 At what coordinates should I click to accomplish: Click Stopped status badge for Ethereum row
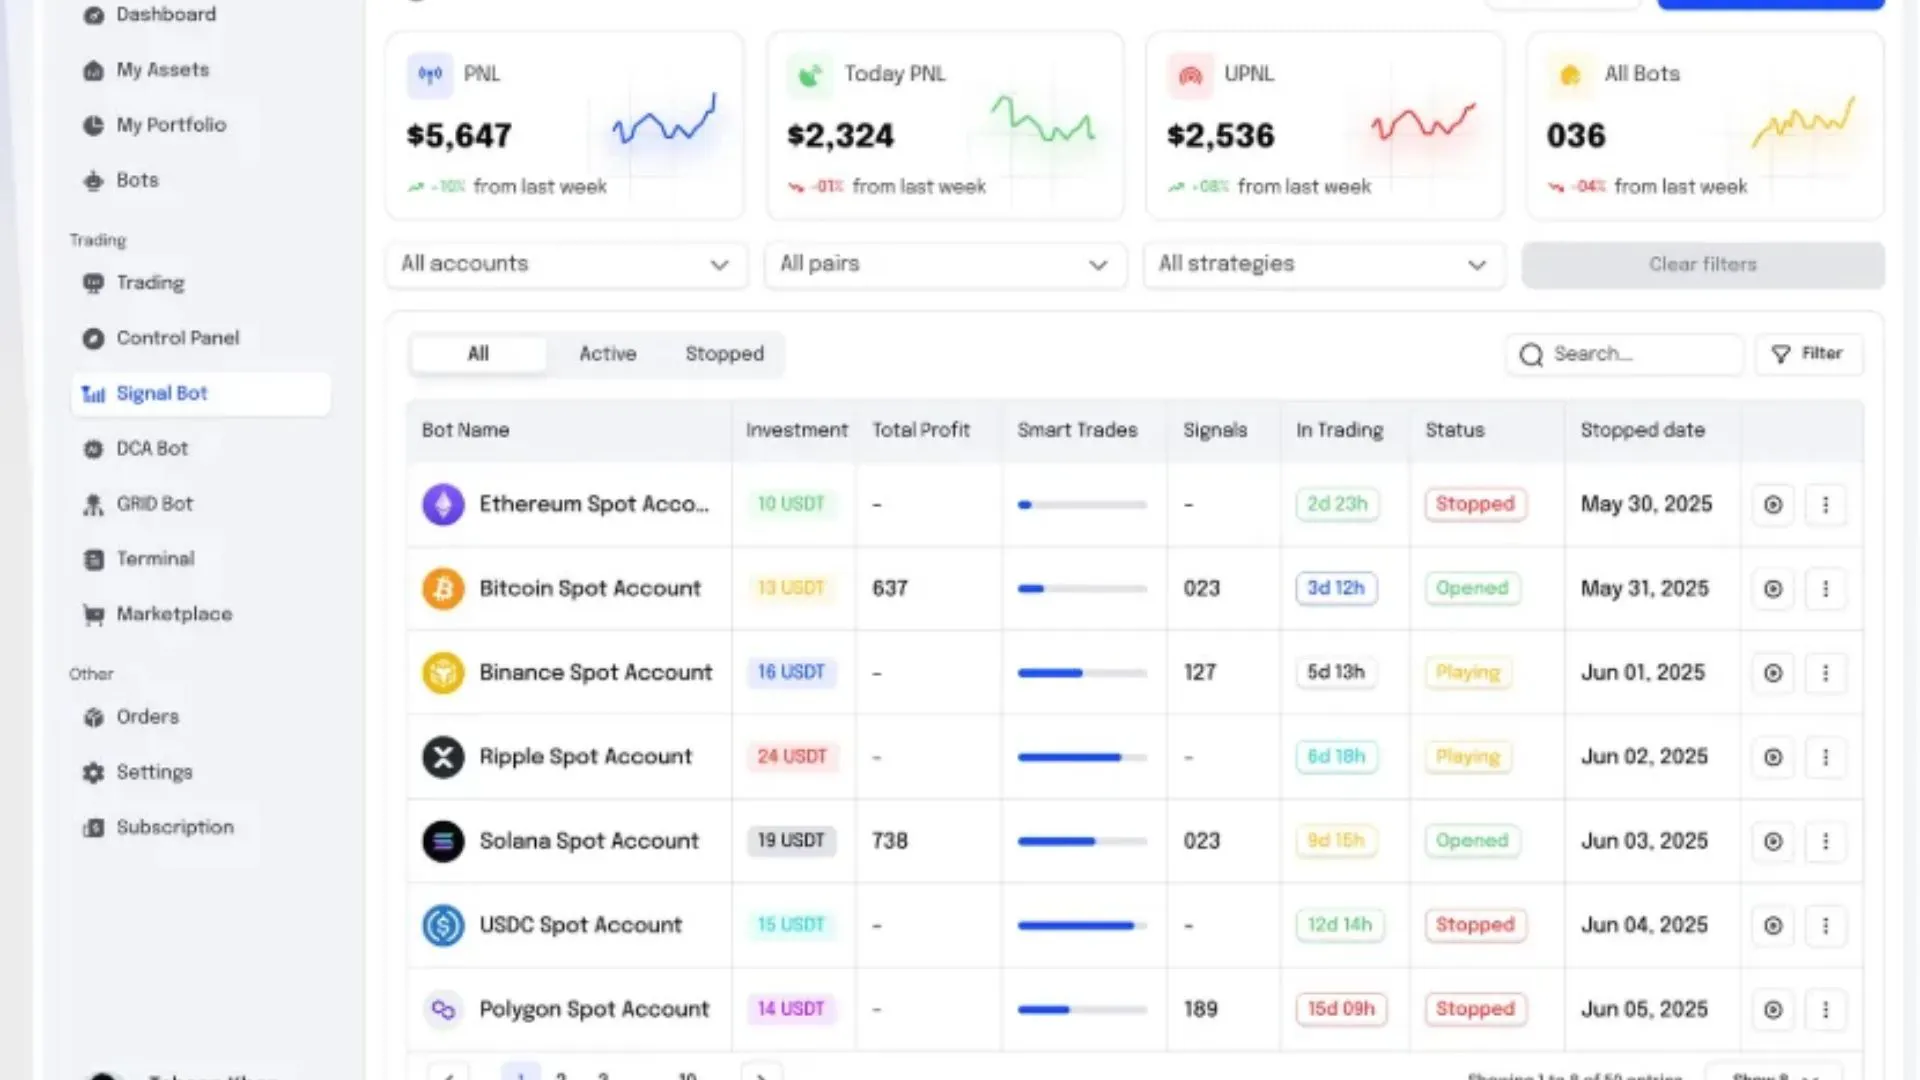1475,504
